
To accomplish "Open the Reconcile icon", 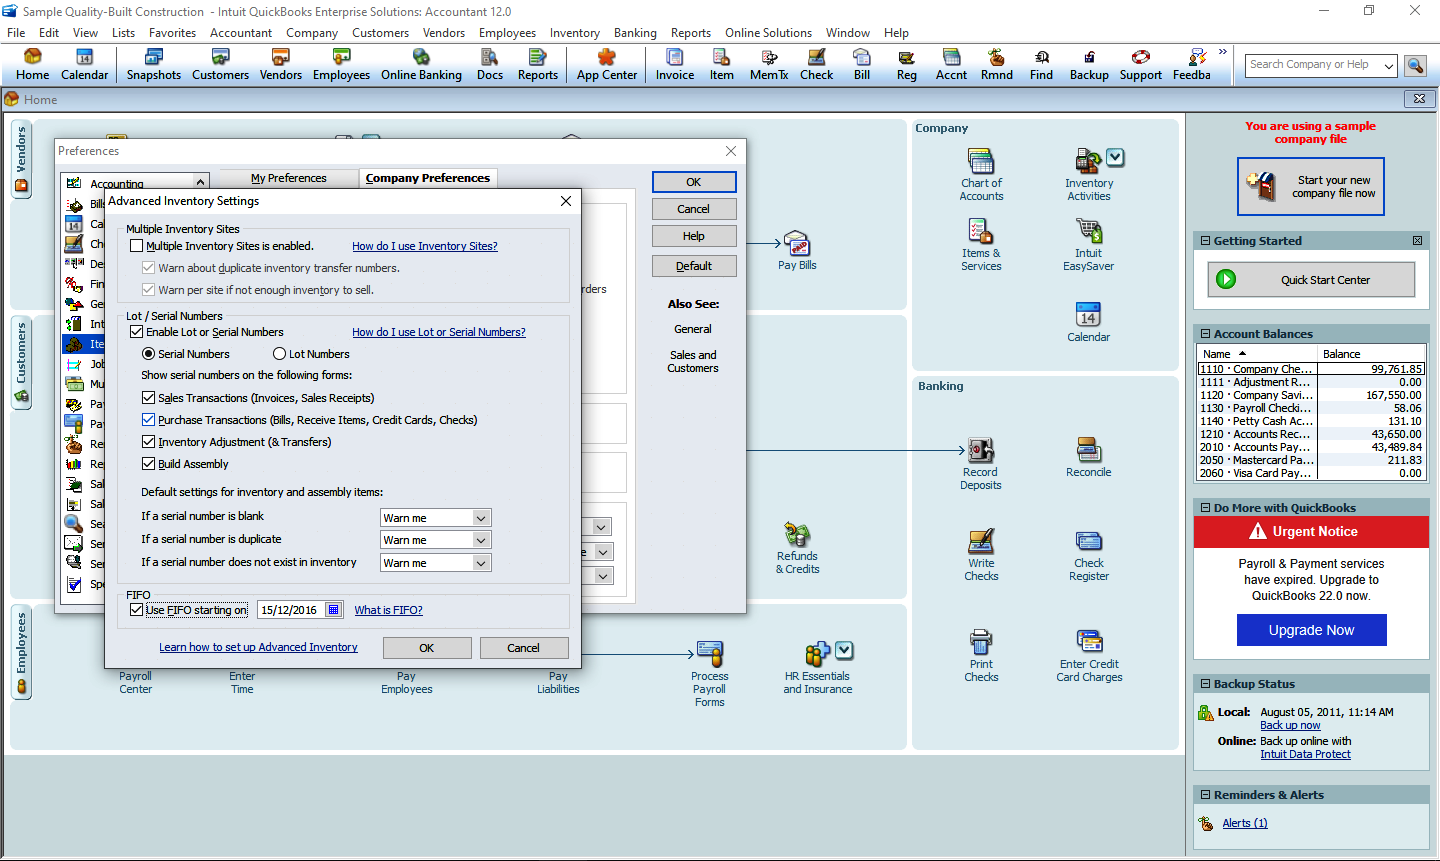I will (1088, 457).
